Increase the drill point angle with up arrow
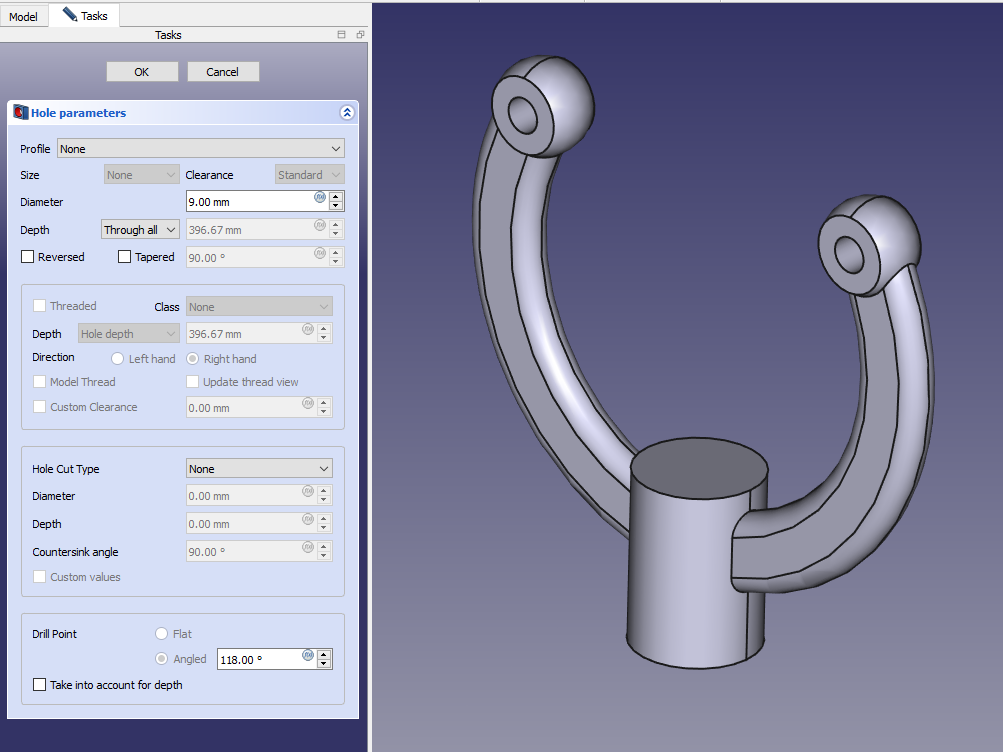Screen dimensions: 1003x752 tap(324, 655)
